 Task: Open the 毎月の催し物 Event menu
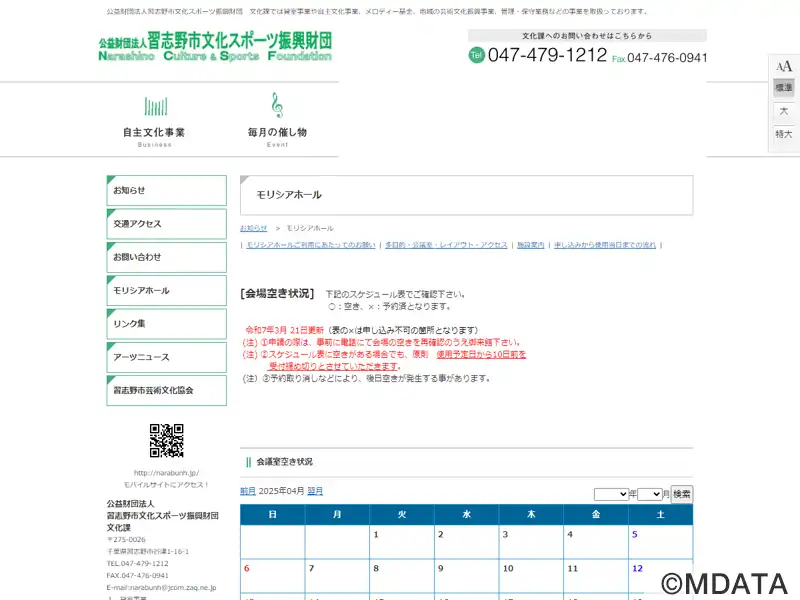click(277, 120)
